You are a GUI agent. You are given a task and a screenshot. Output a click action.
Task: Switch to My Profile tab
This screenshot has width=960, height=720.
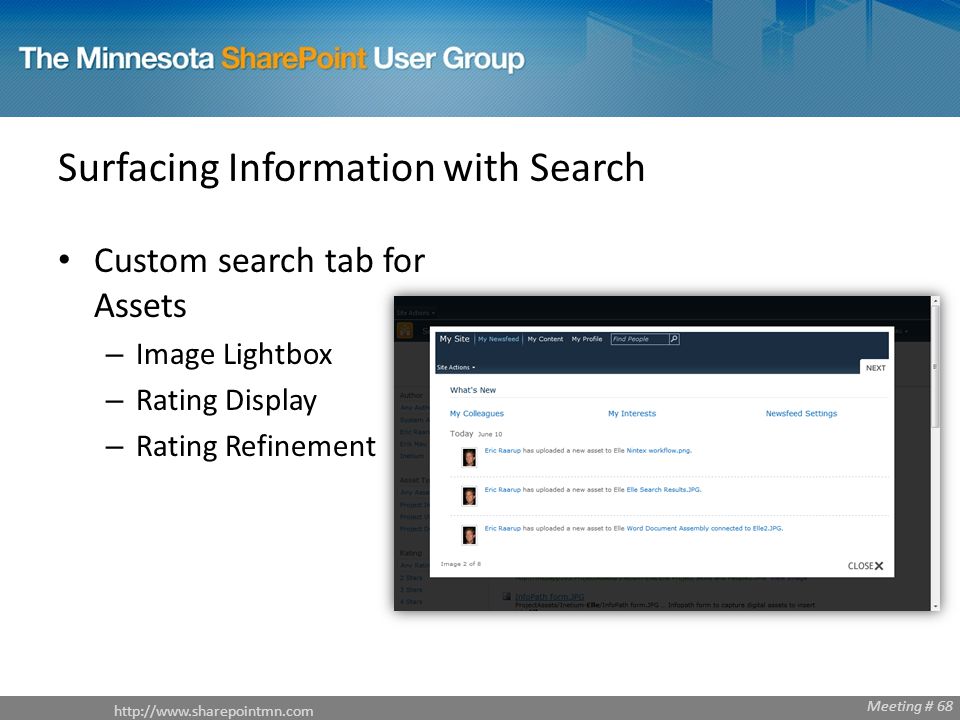[x=587, y=339]
